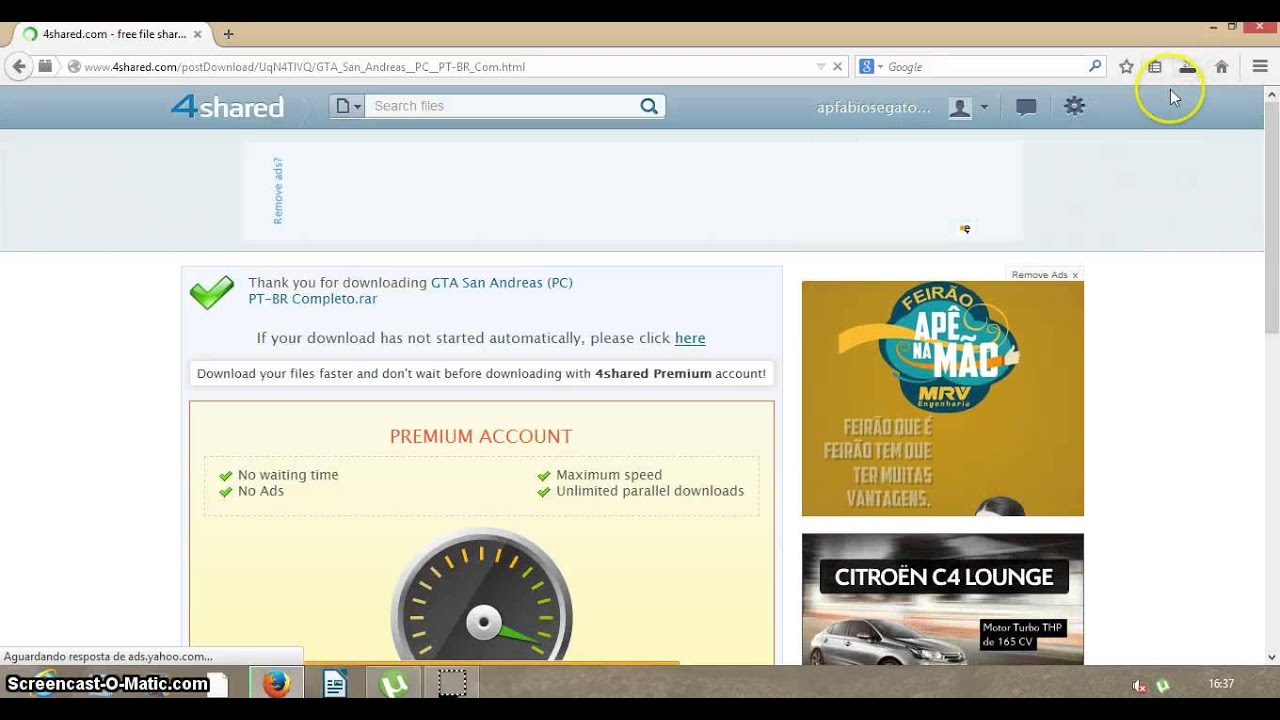This screenshot has height=720, width=1280.
Task: Open the MRV Feirão Apê na Mão ad
Action: pyautogui.click(x=943, y=398)
